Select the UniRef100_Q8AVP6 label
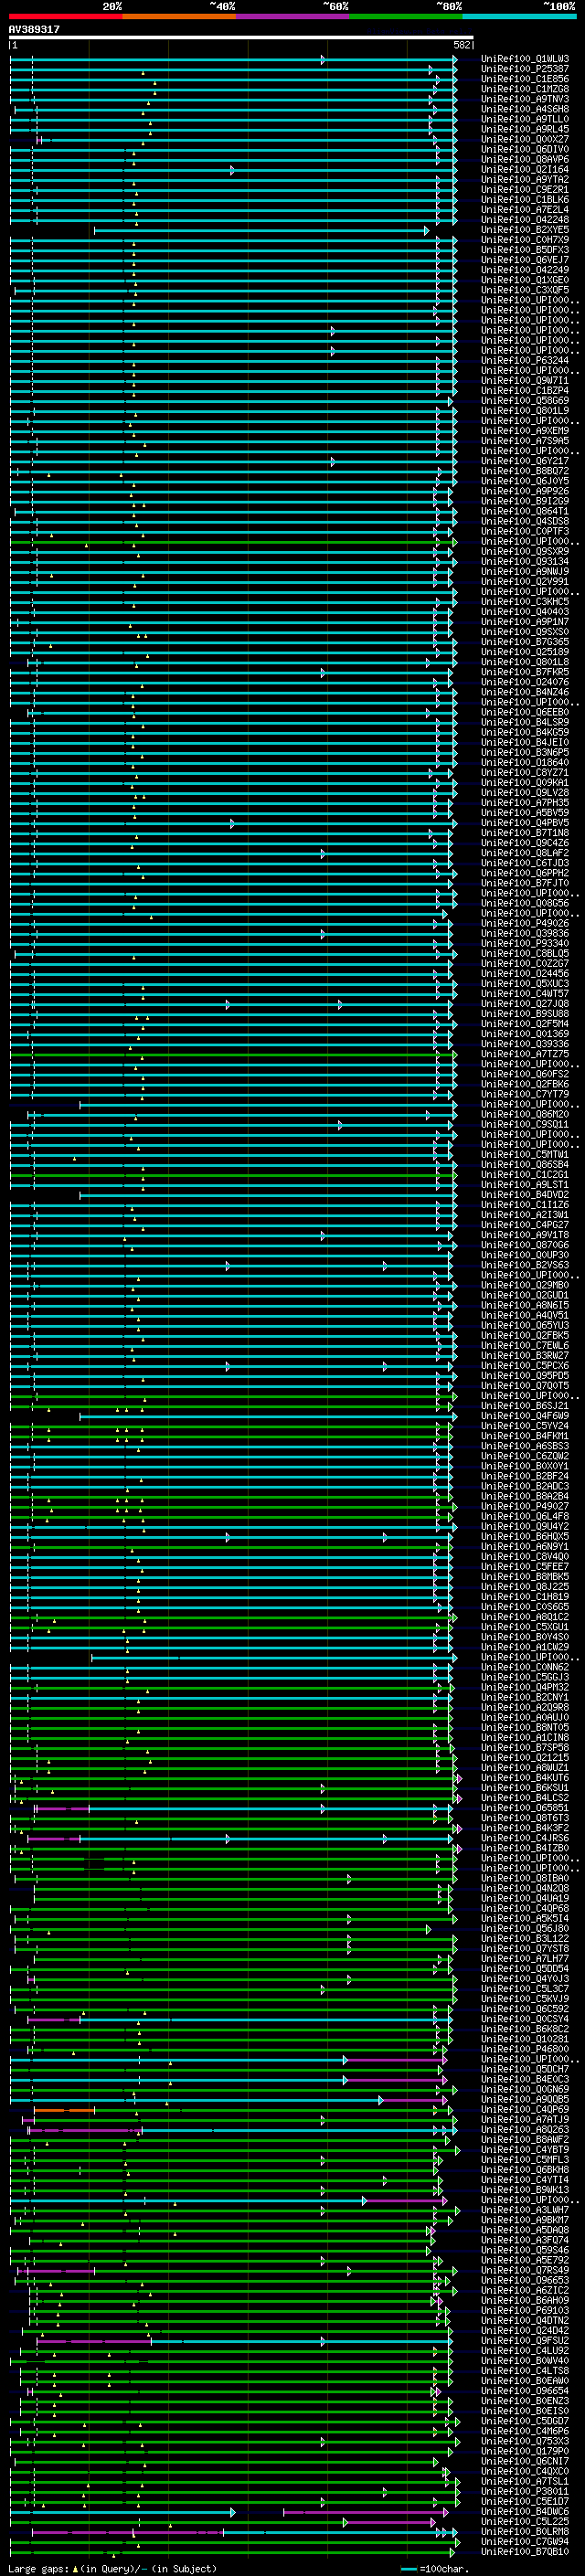 (x=525, y=159)
